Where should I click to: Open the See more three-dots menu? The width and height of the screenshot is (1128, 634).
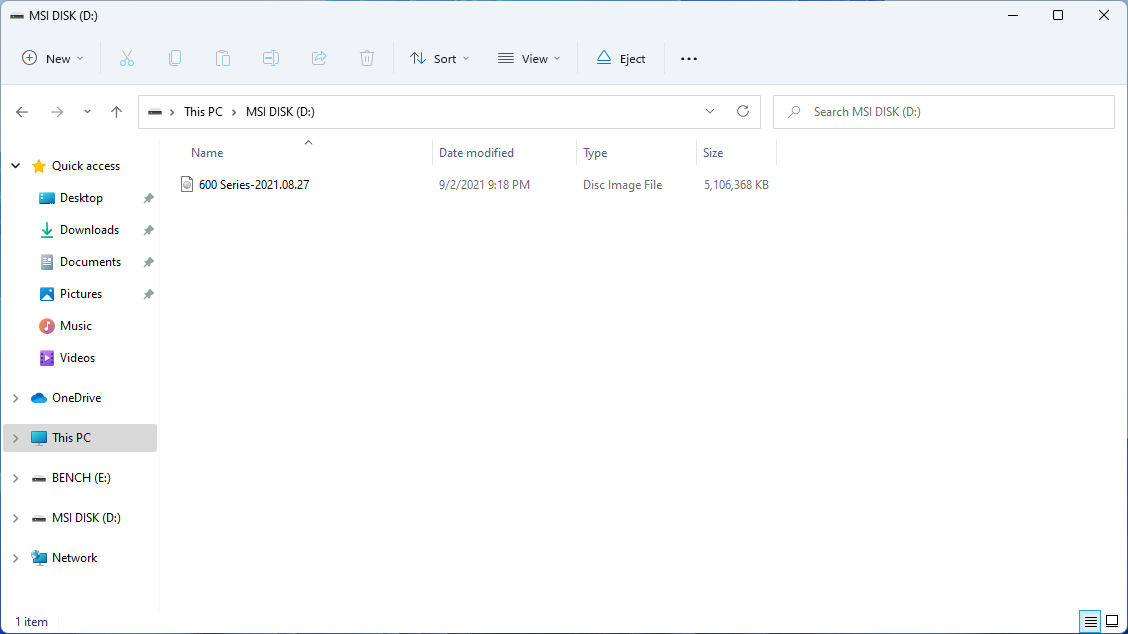click(688, 59)
